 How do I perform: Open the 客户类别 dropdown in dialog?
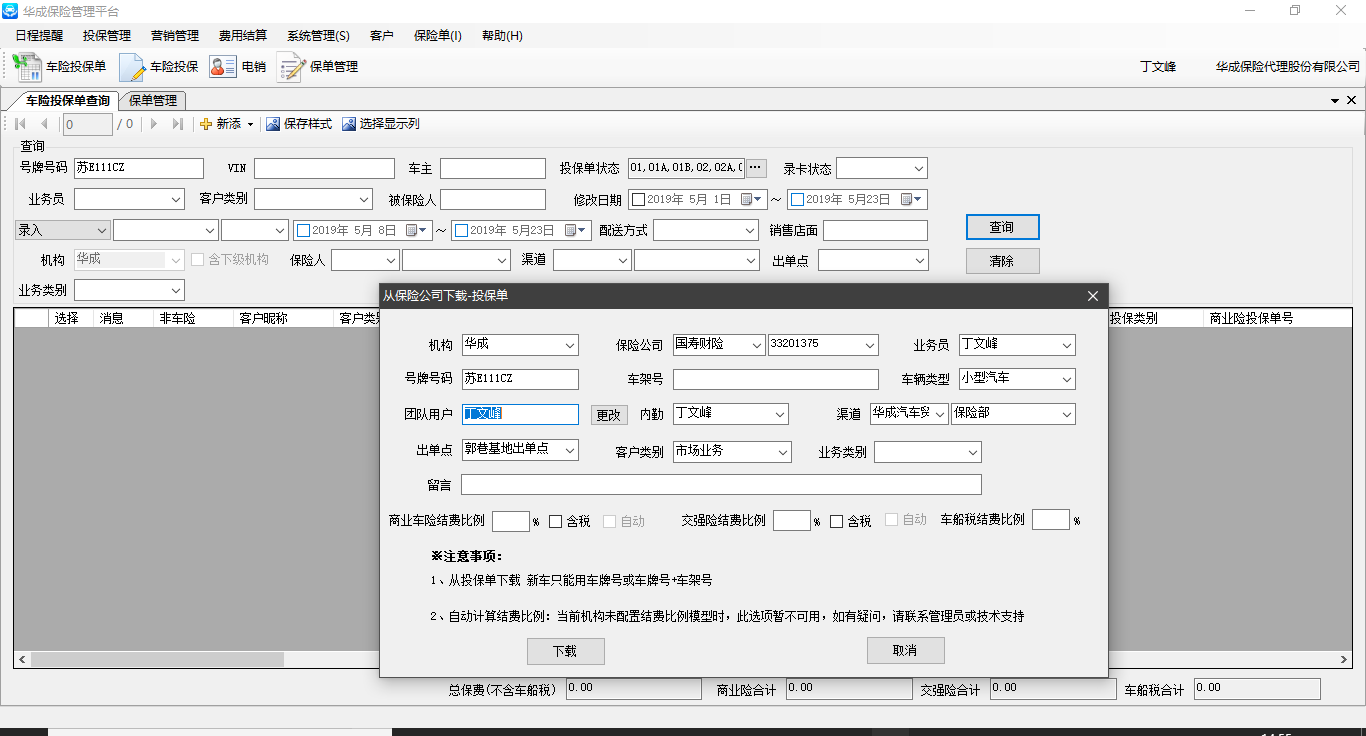tap(782, 452)
